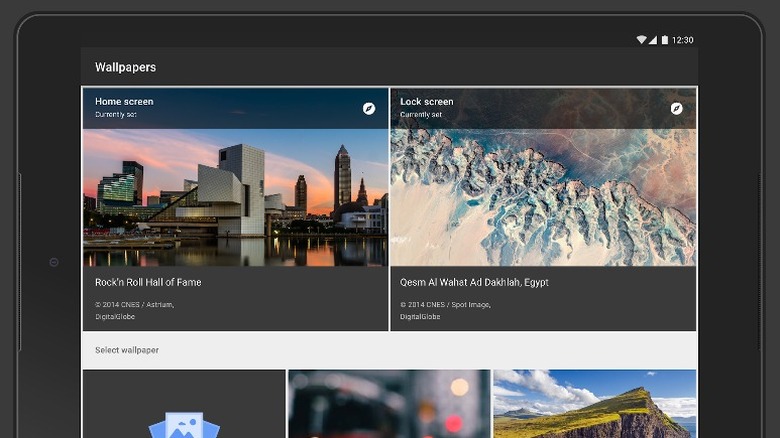Click the Rock'n Roll Hall of Fame title

tap(148, 282)
